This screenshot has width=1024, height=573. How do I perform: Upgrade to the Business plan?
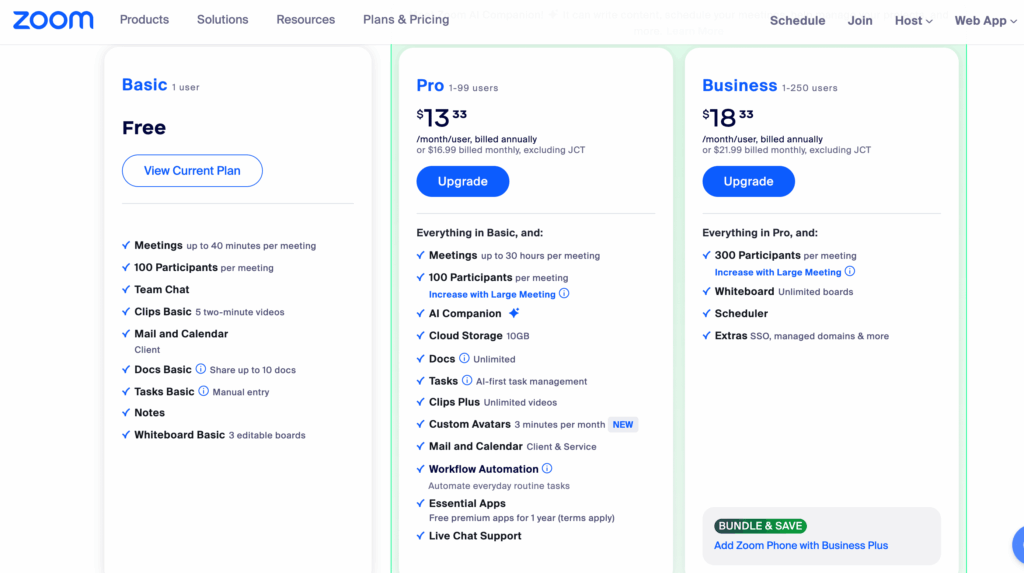[x=748, y=181]
